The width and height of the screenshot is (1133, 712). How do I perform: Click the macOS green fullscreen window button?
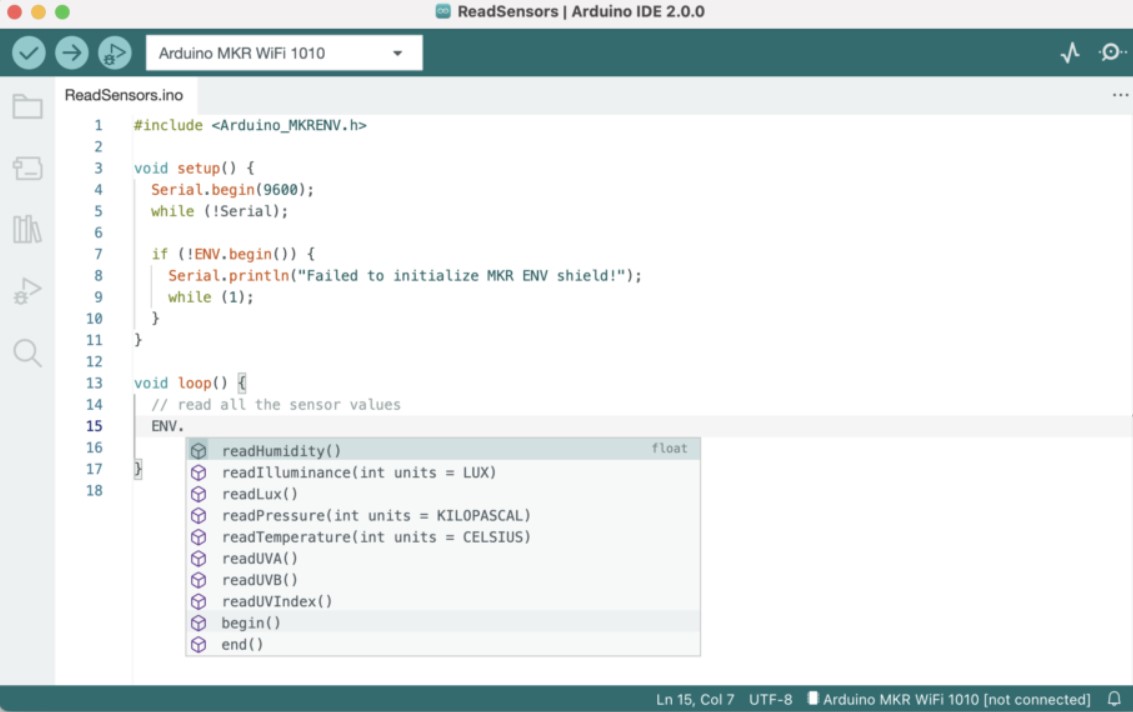(62, 12)
